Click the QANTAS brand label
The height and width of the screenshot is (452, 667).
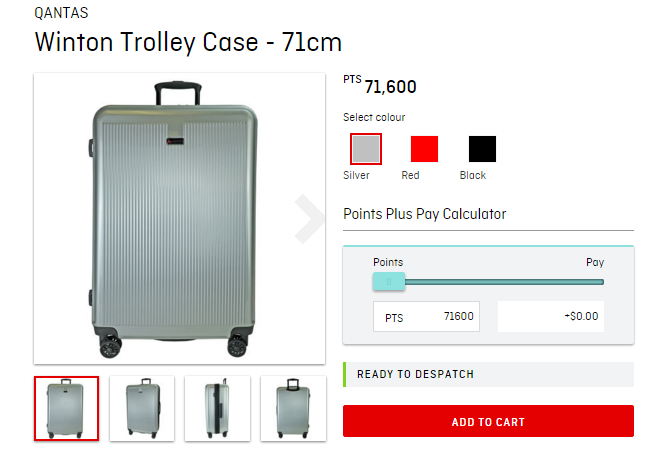tap(61, 13)
